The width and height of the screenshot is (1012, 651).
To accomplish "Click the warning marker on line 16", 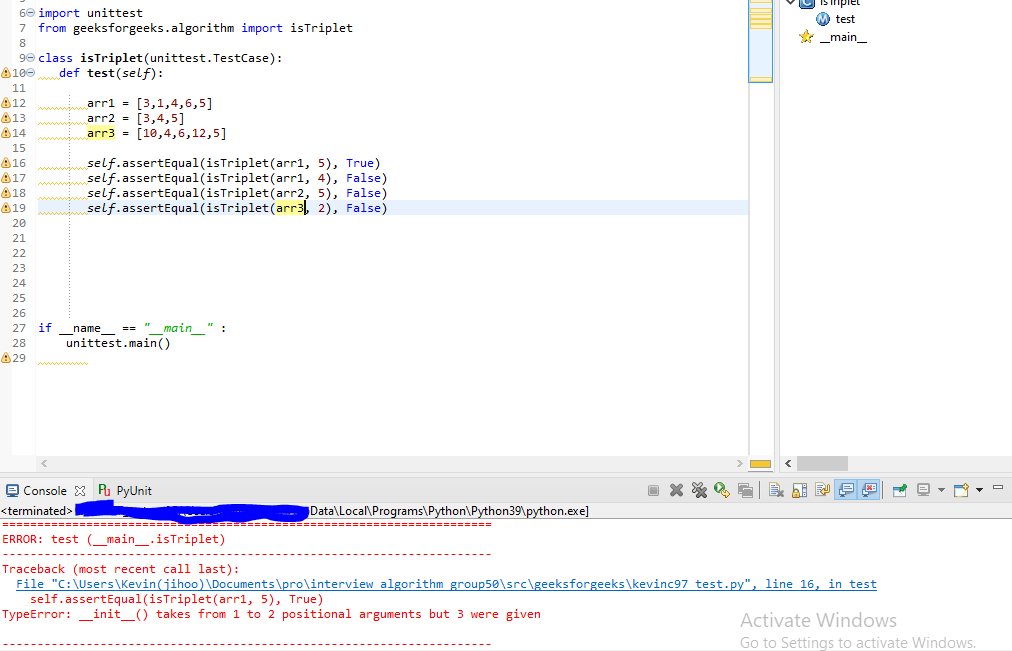I will click(6, 163).
